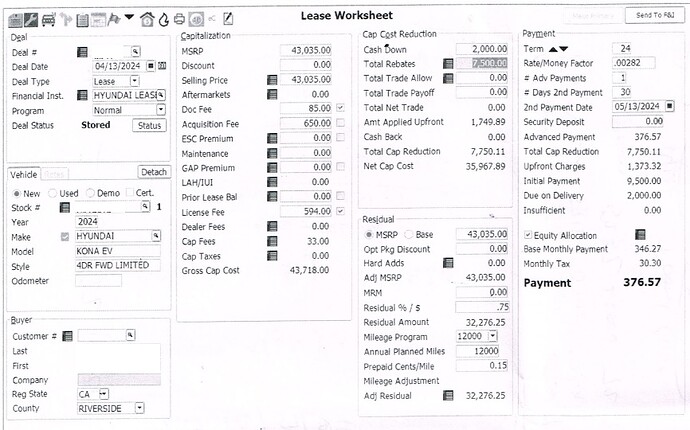Open the County dropdown showing RIVERSIDE
Image resolution: width=690 pixels, height=430 pixels.
coord(138,408)
